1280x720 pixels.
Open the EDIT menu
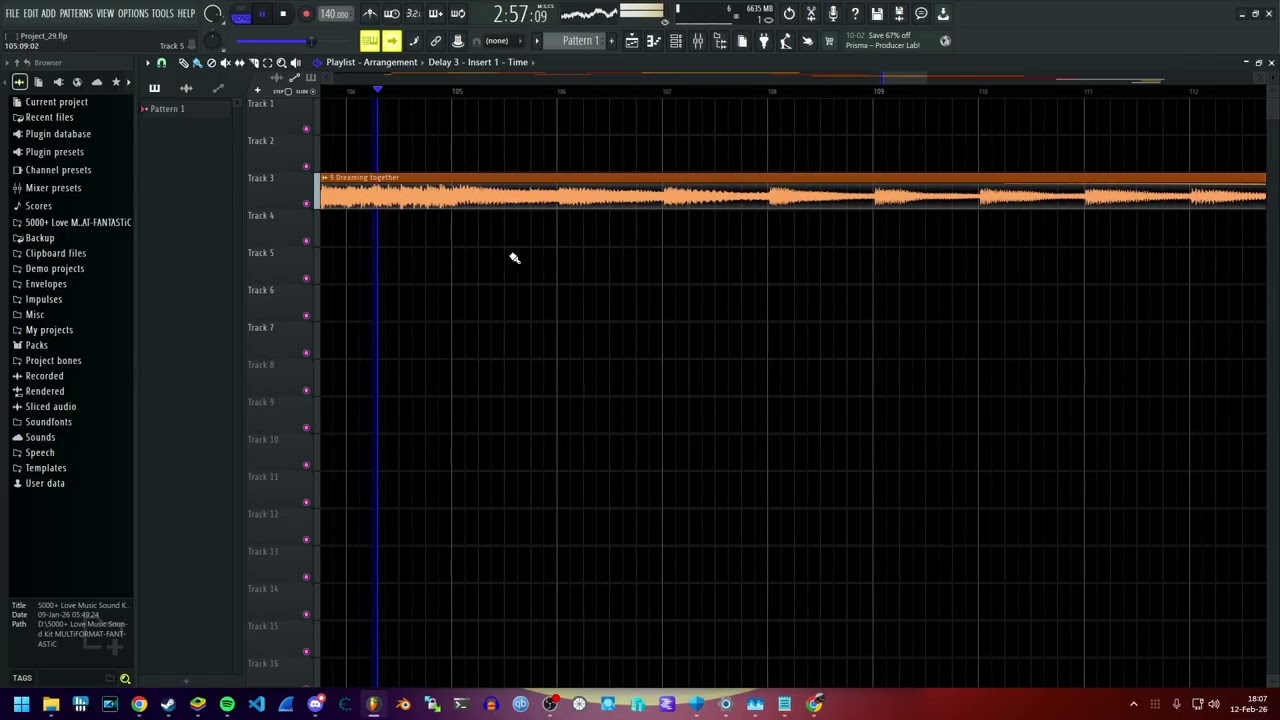tap(31, 14)
